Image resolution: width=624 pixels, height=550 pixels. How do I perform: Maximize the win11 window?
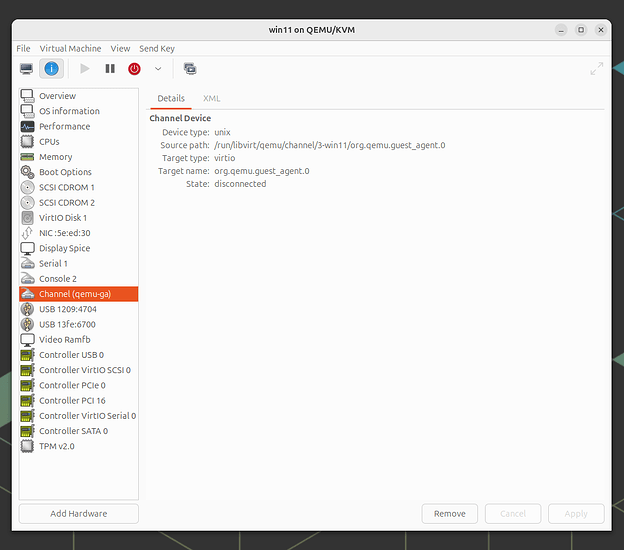(x=581, y=30)
